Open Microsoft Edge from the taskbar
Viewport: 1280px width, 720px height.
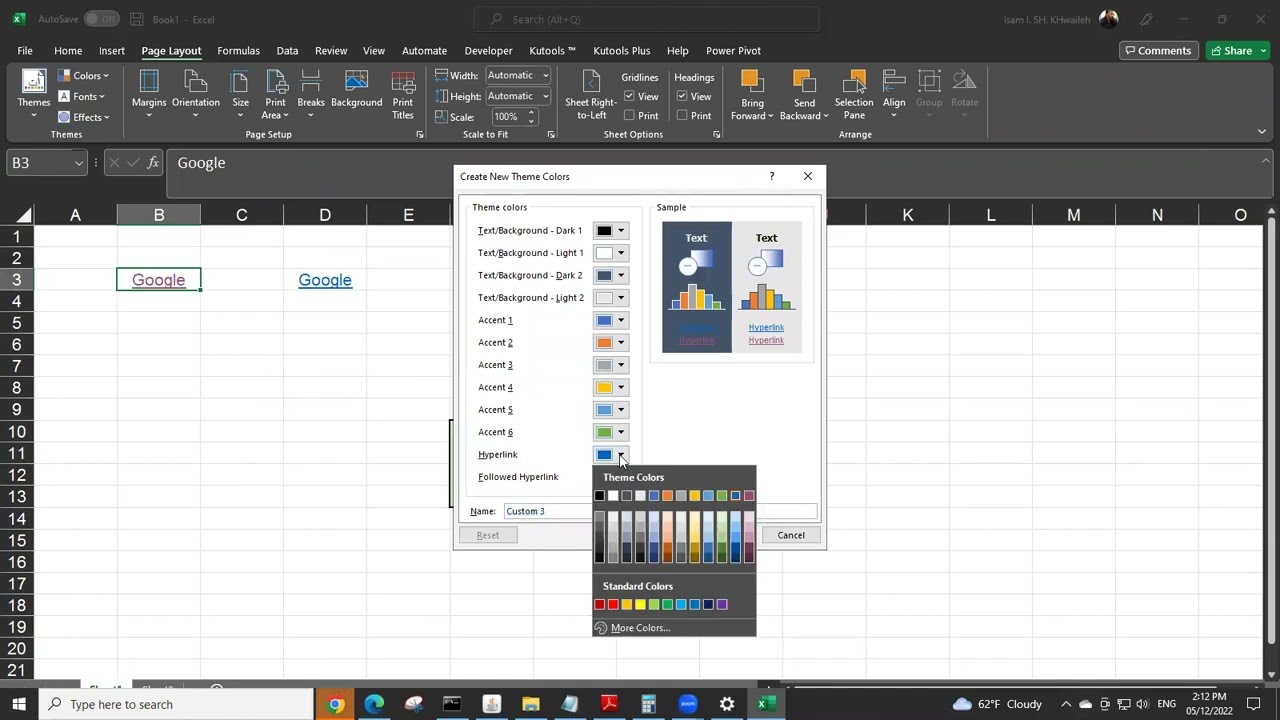point(374,704)
